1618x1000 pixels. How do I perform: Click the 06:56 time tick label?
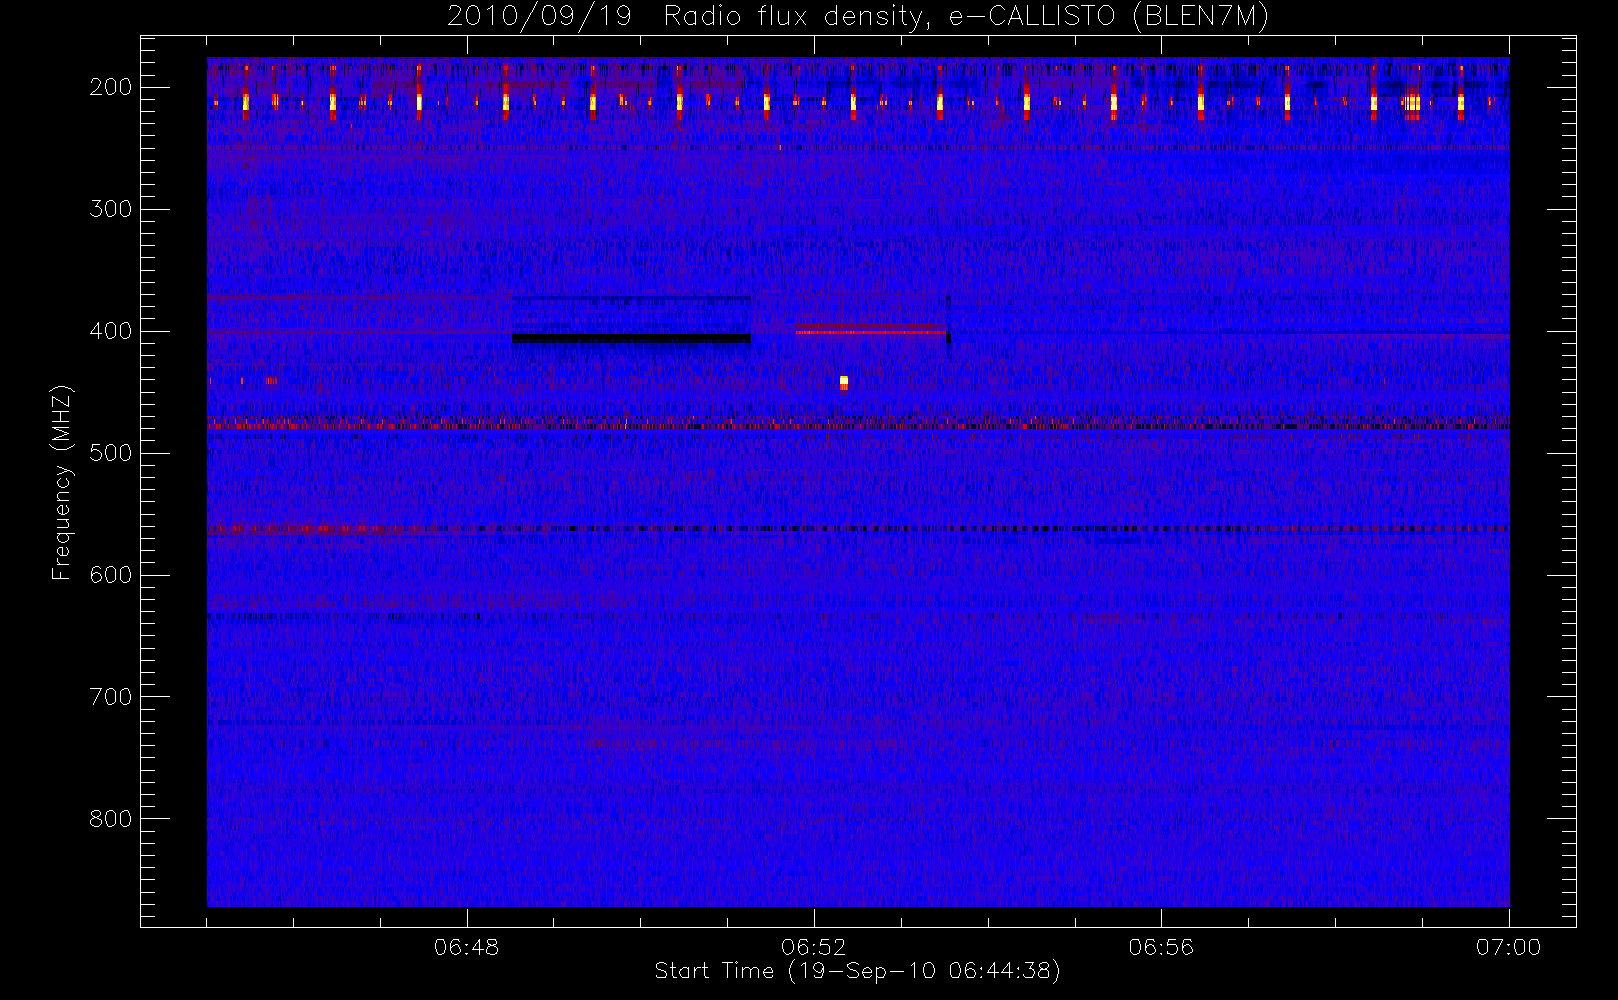1161,947
